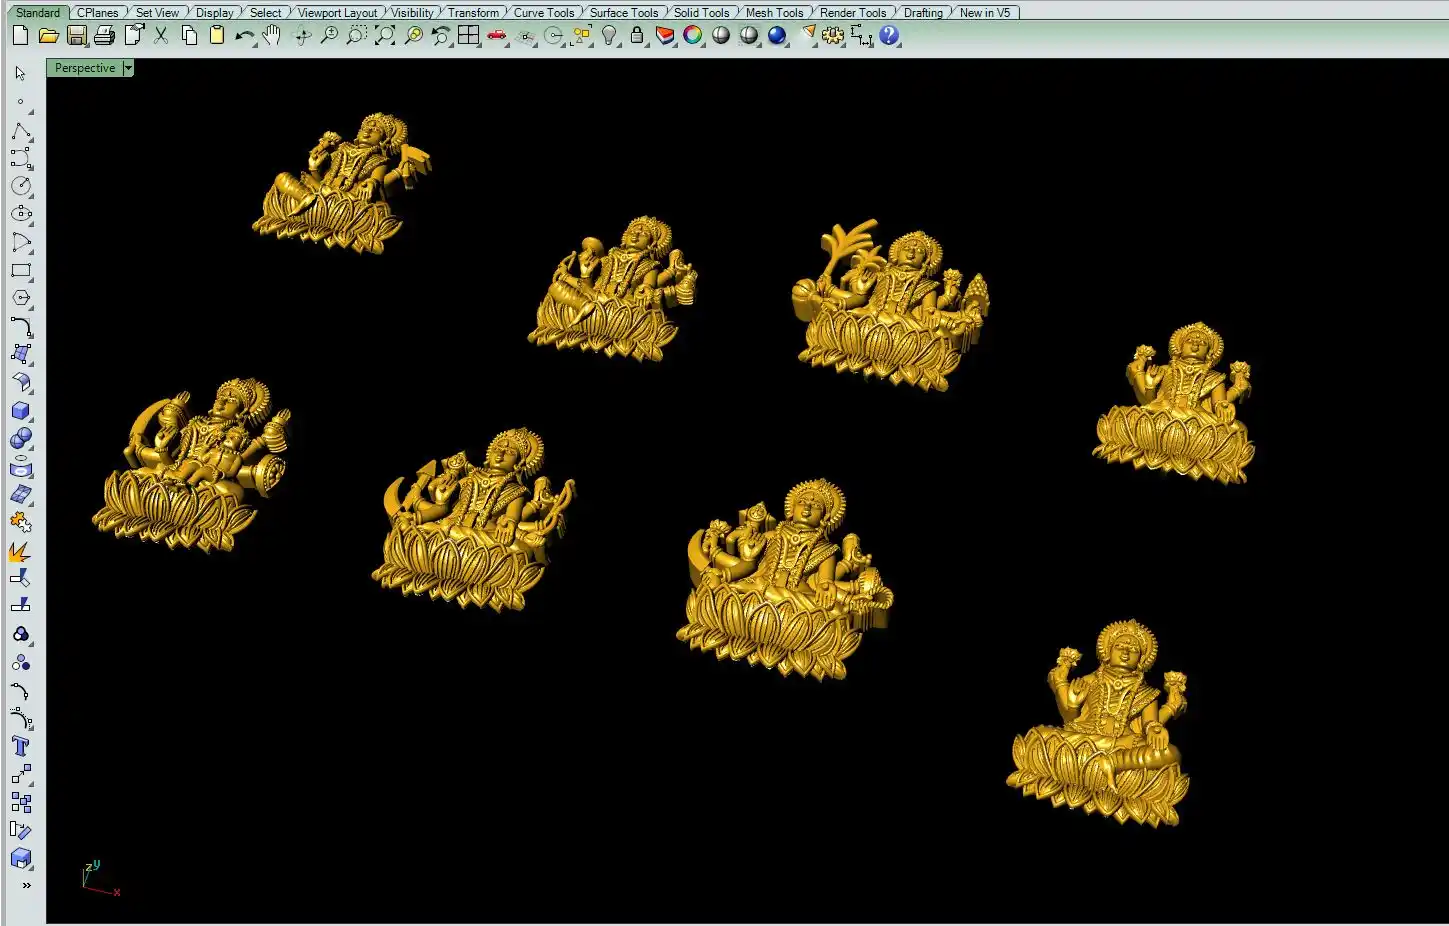Screen dimensions: 1449x926
Task: Choose the Polyline tool in the sidebar
Action: (21, 132)
